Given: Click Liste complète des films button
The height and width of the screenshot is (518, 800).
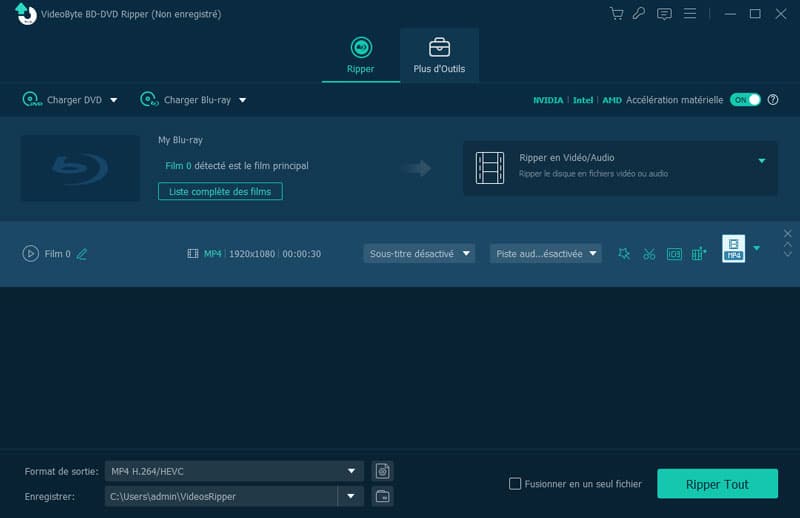Looking at the screenshot, I should tap(220, 191).
